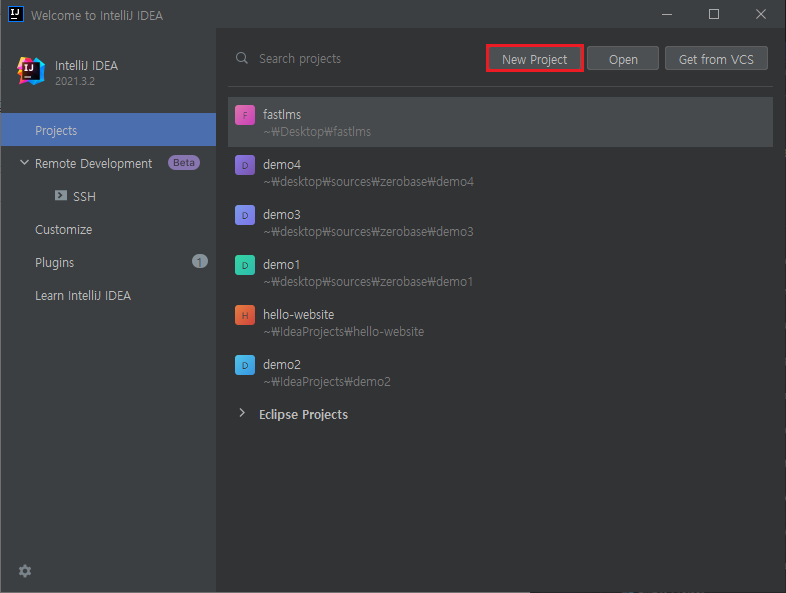The width and height of the screenshot is (786, 593).
Task: Maximize the Welcome window
Action: point(714,14)
